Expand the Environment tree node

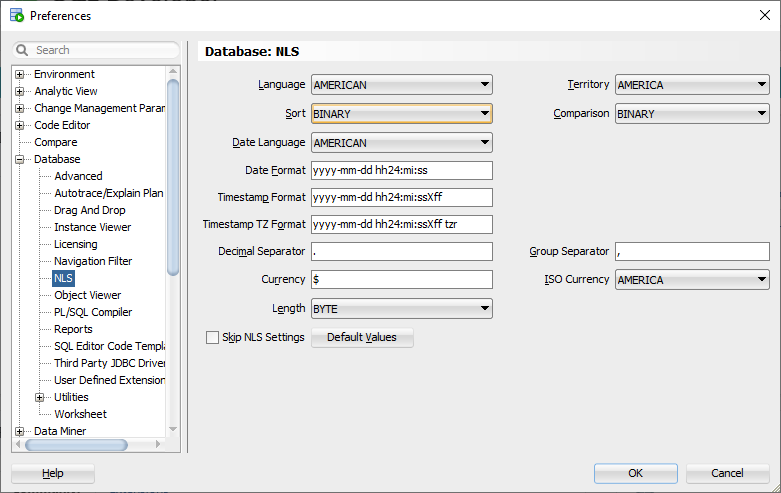click(x=20, y=75)
